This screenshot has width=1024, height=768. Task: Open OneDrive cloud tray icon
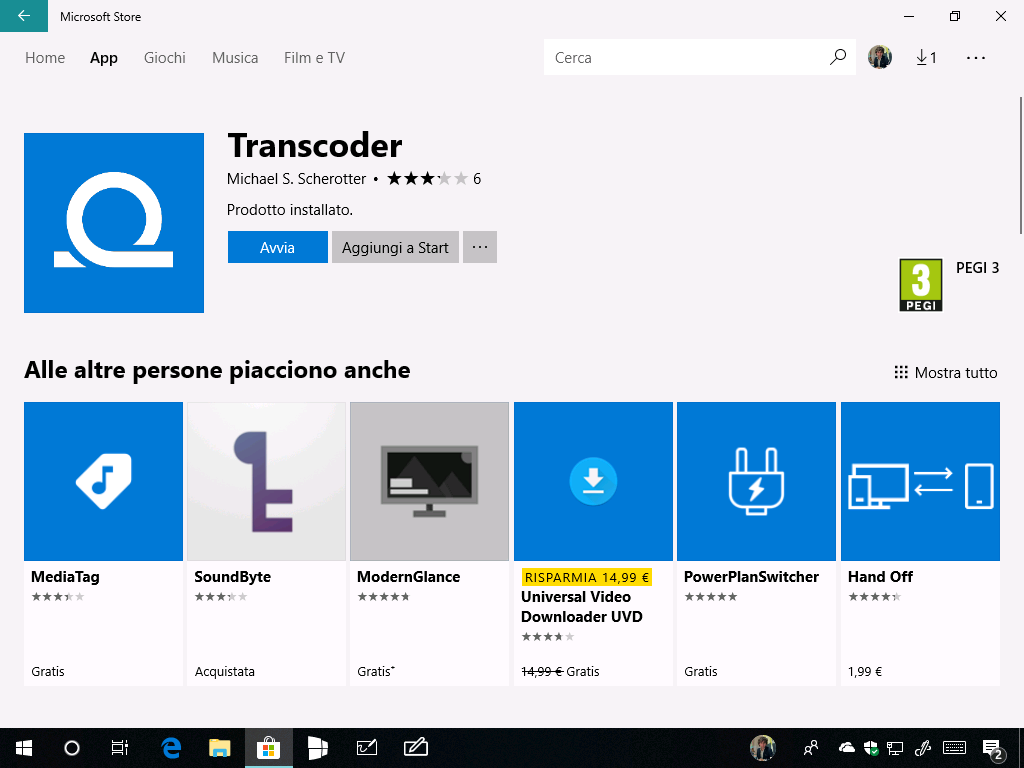[847, 748]
